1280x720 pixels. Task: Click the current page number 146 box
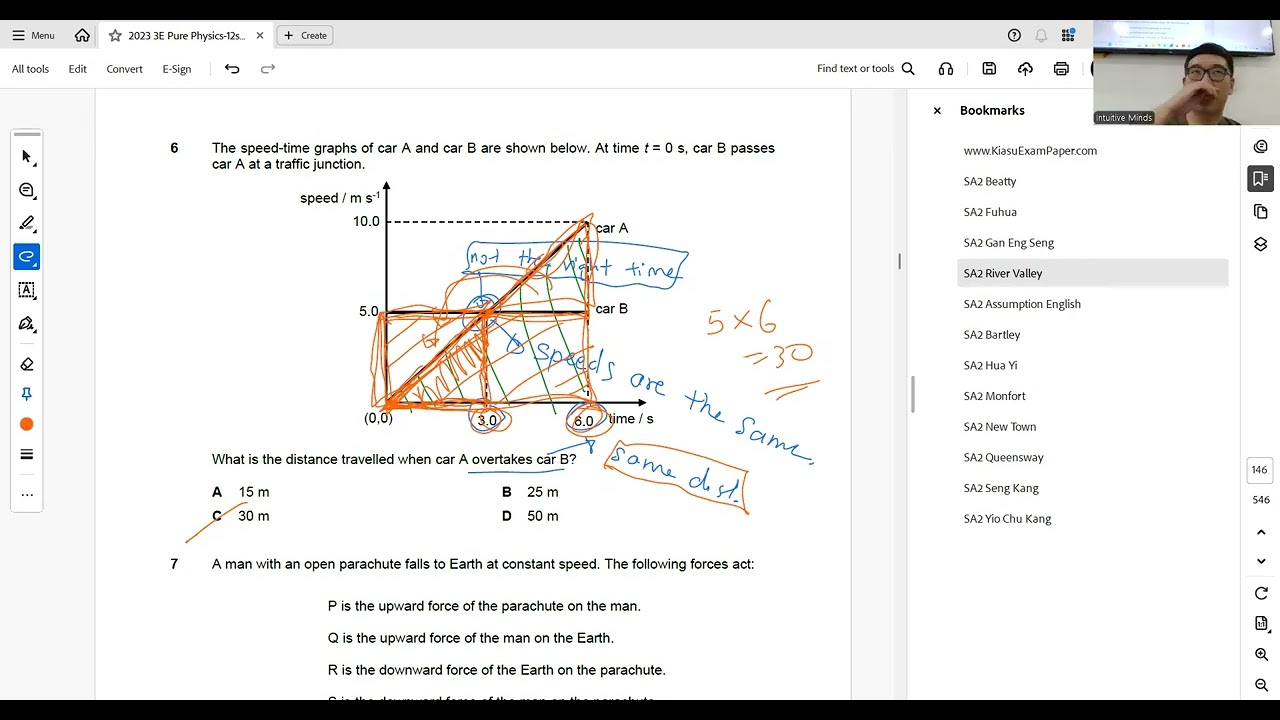(x=1260, y=470)
